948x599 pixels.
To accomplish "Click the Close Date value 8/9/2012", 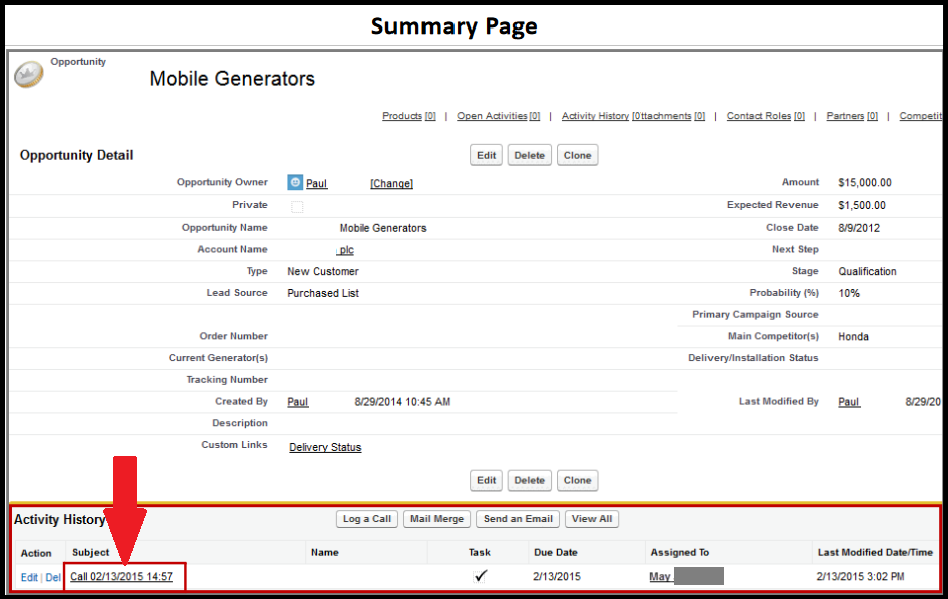I will click(859, 228).
